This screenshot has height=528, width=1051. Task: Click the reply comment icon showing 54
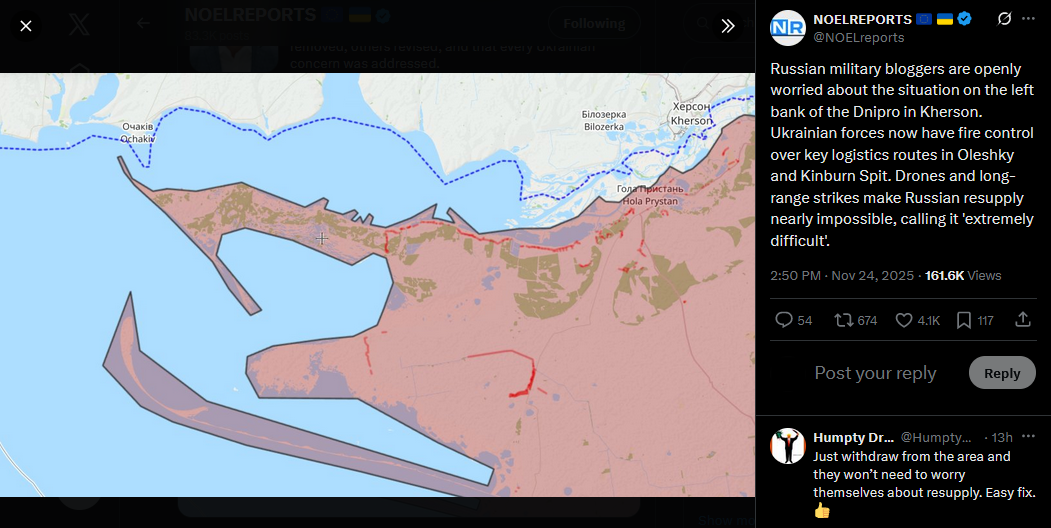[794, 320]
